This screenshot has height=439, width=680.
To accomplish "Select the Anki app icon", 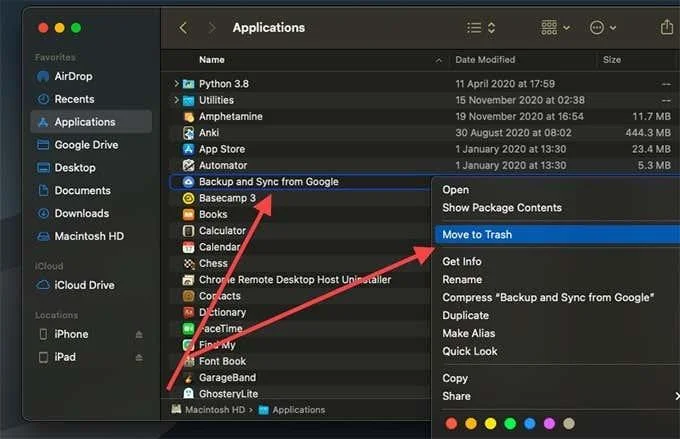I will (x=188, y=133).
